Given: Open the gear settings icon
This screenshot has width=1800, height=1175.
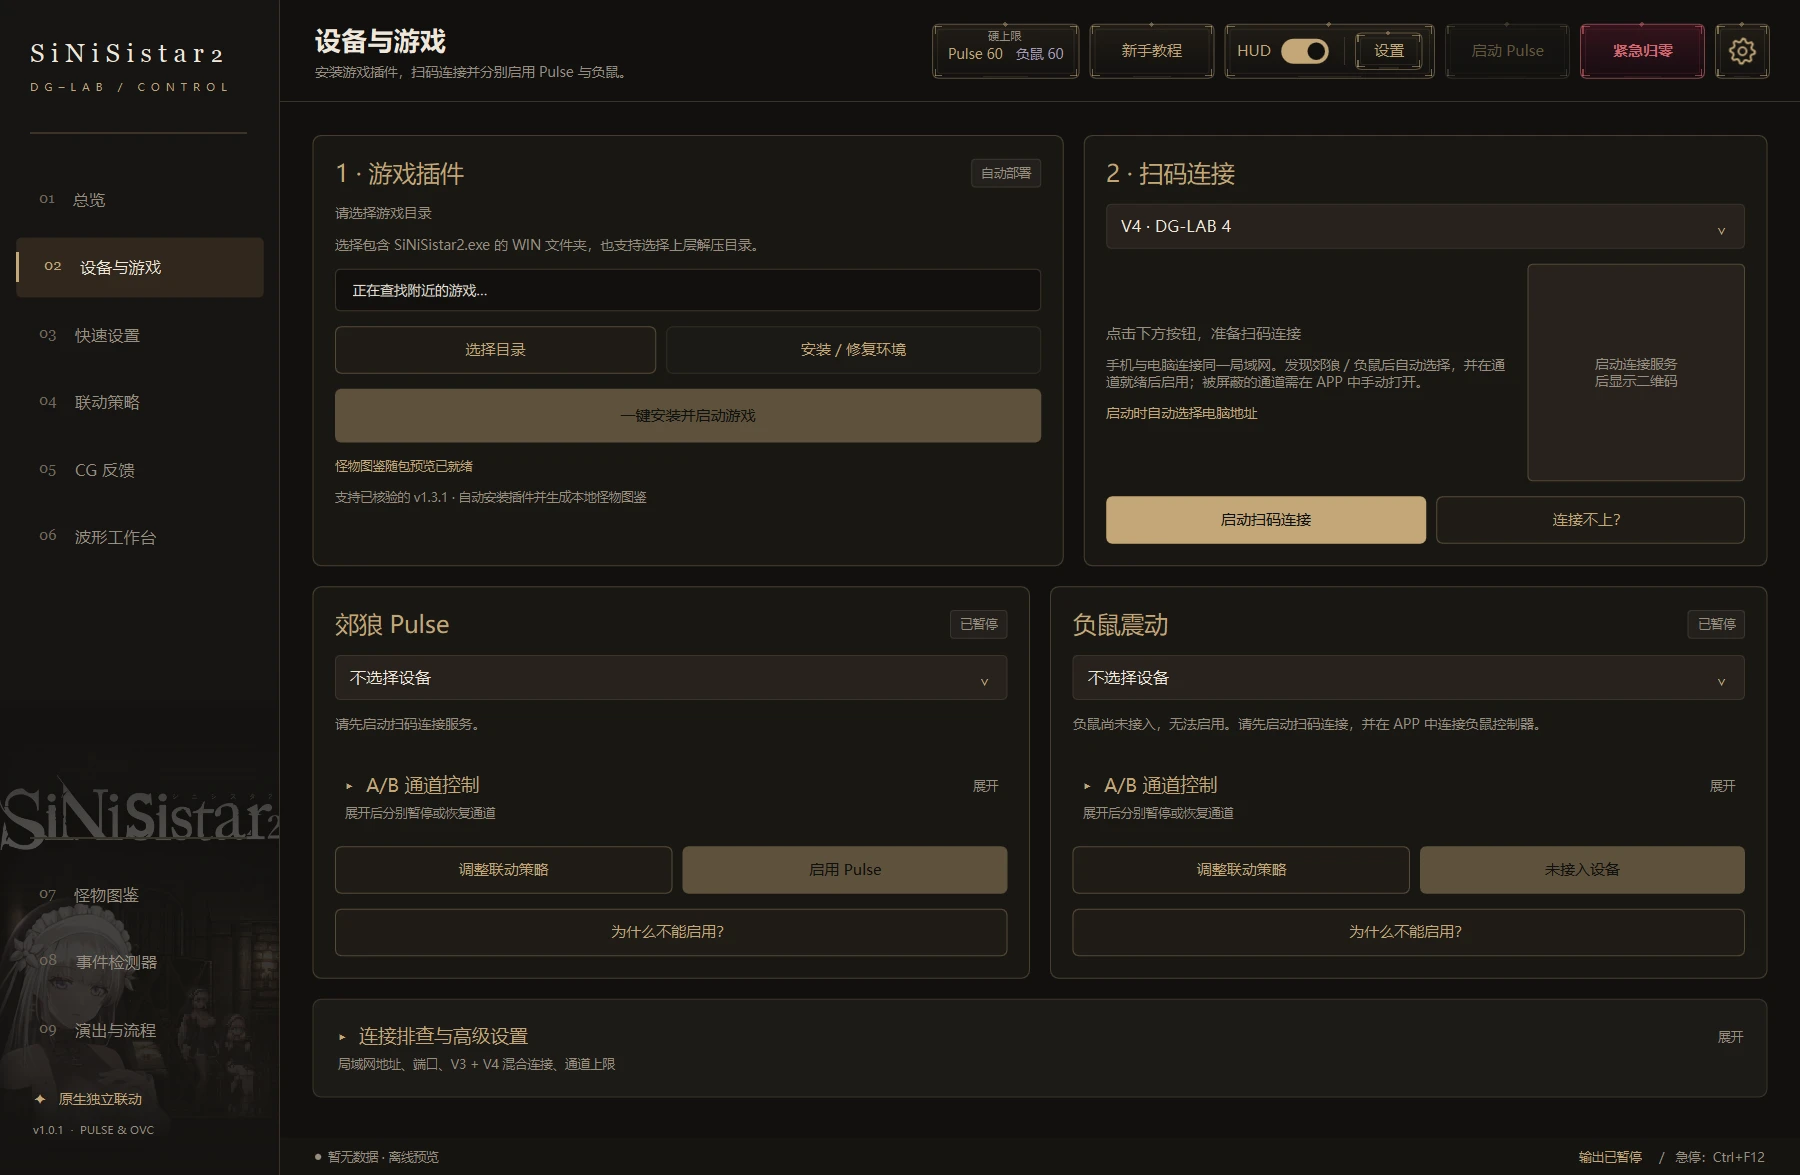Looking at the screenshot, I should [1742, 51].
